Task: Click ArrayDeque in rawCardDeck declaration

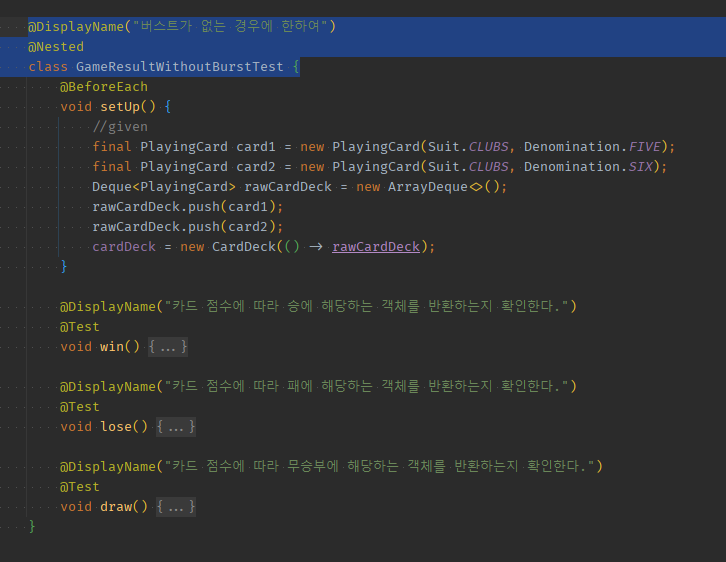Action: pos(427,187)
